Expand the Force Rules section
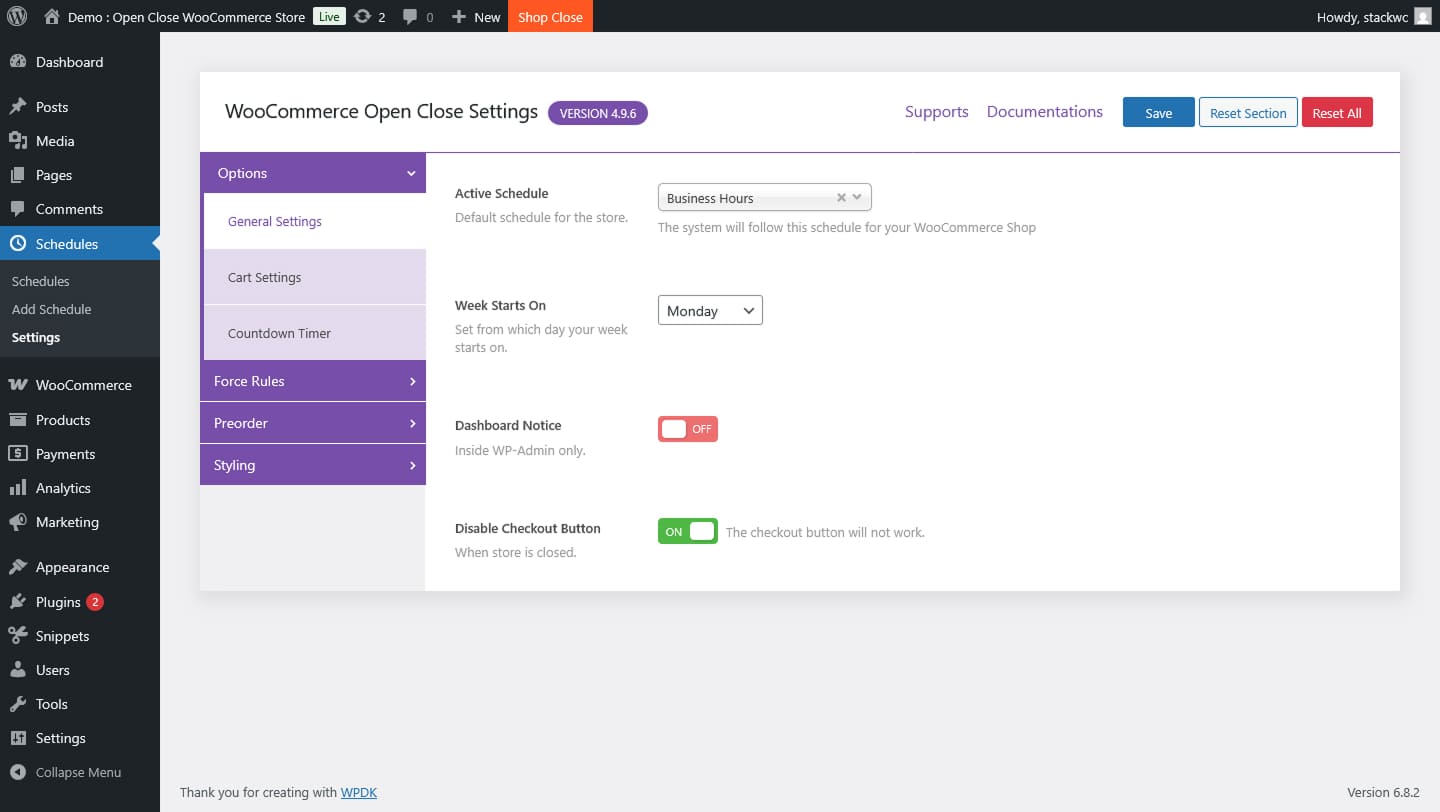This screenshot has width=1440, height=812. pyautogui.click(x=313, y=381)
